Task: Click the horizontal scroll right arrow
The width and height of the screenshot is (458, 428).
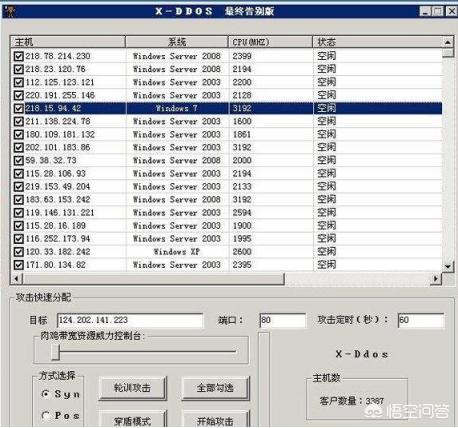Action: pos(435,278)
